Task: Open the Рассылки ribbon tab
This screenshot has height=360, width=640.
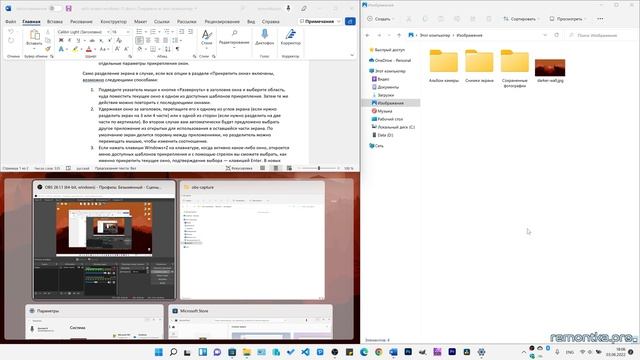Action: [x=187, y=21]
